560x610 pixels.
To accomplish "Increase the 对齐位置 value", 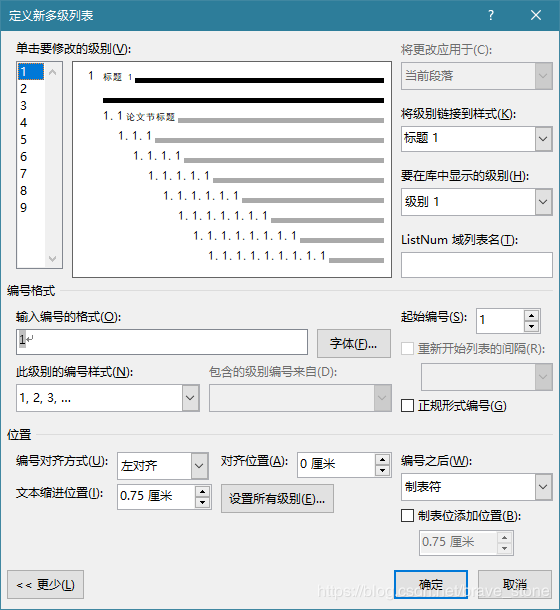I will 383,459.
